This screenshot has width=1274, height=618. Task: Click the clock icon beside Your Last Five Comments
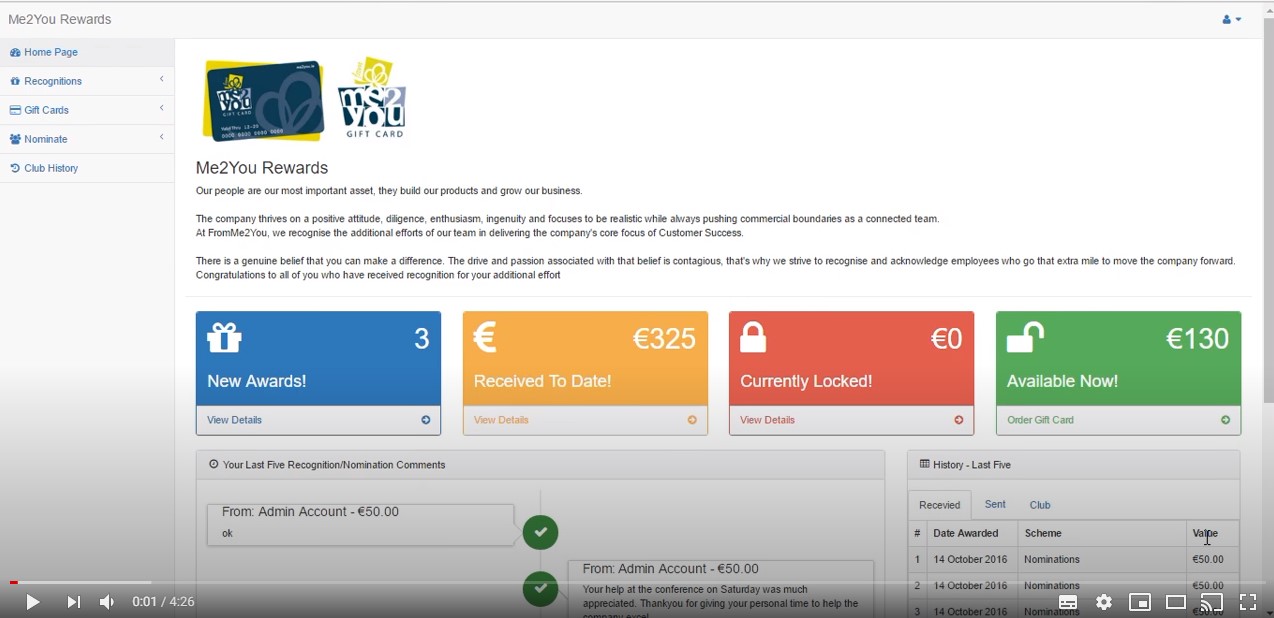point(214,464)
